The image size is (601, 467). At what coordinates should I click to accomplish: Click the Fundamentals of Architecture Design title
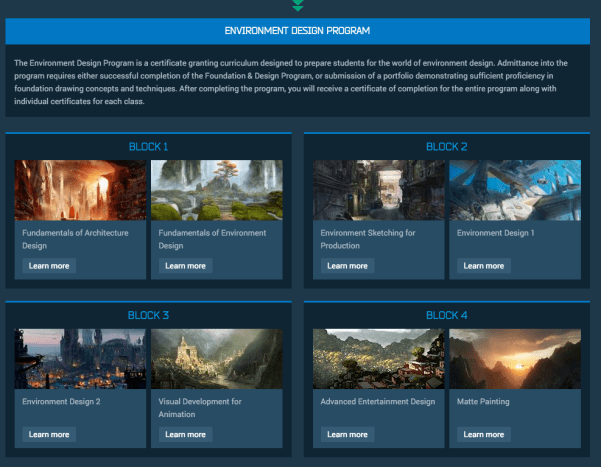pyautogui.click(x=75, y=239)
